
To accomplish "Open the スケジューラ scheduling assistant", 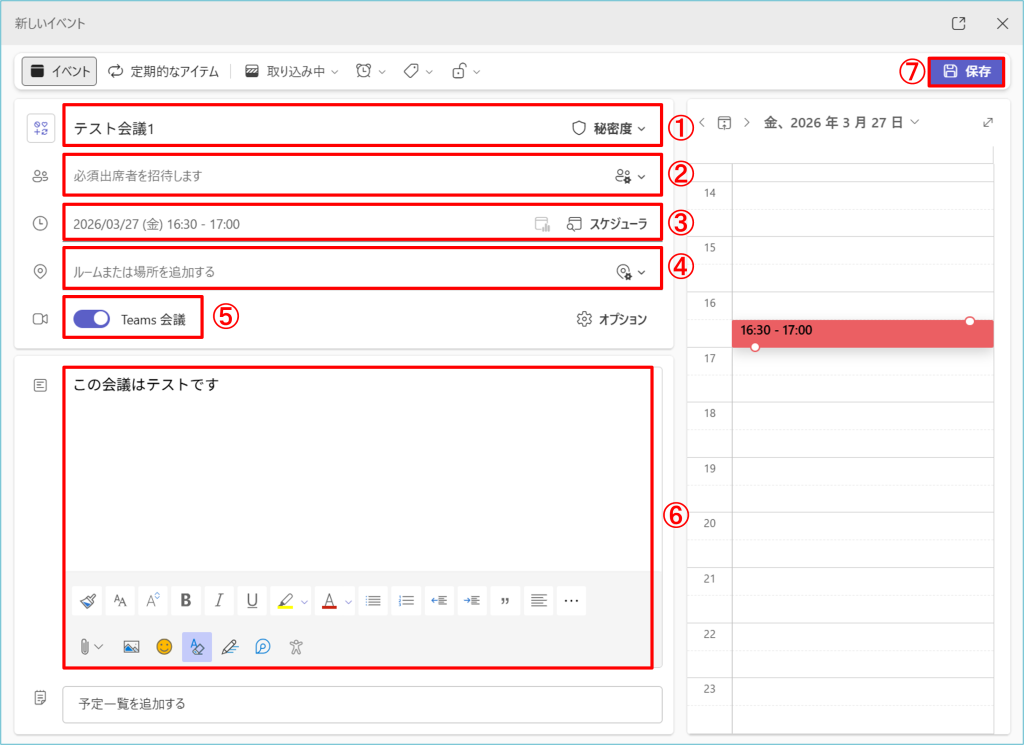I will click(x=607, y=224).
